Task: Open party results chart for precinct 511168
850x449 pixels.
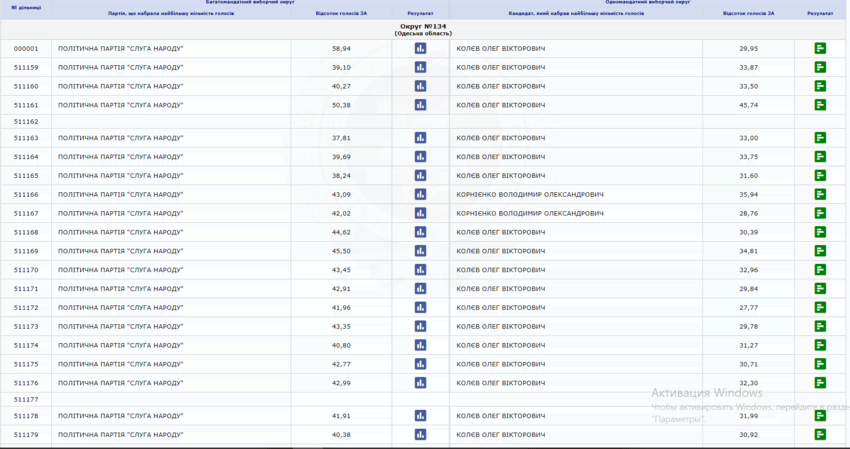Action: pos(420,232)
